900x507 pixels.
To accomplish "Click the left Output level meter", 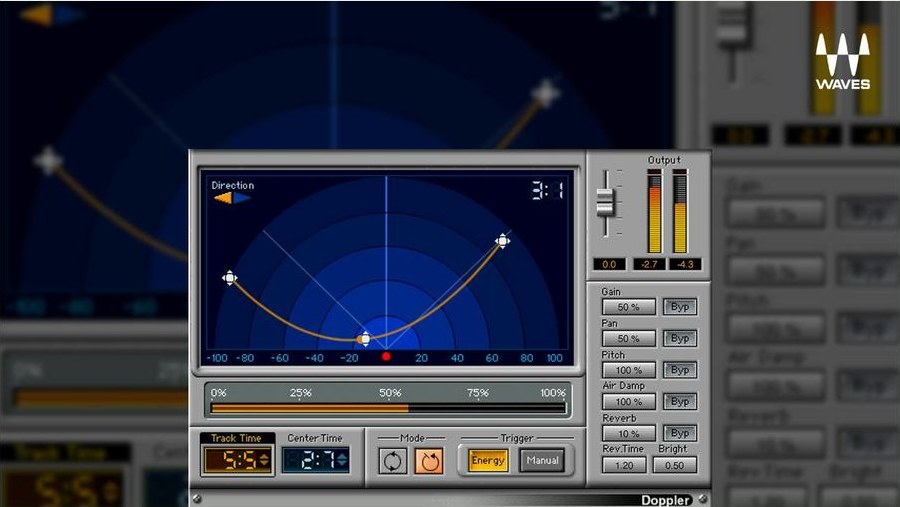I will pyautogui.click(x=654, y=211).
